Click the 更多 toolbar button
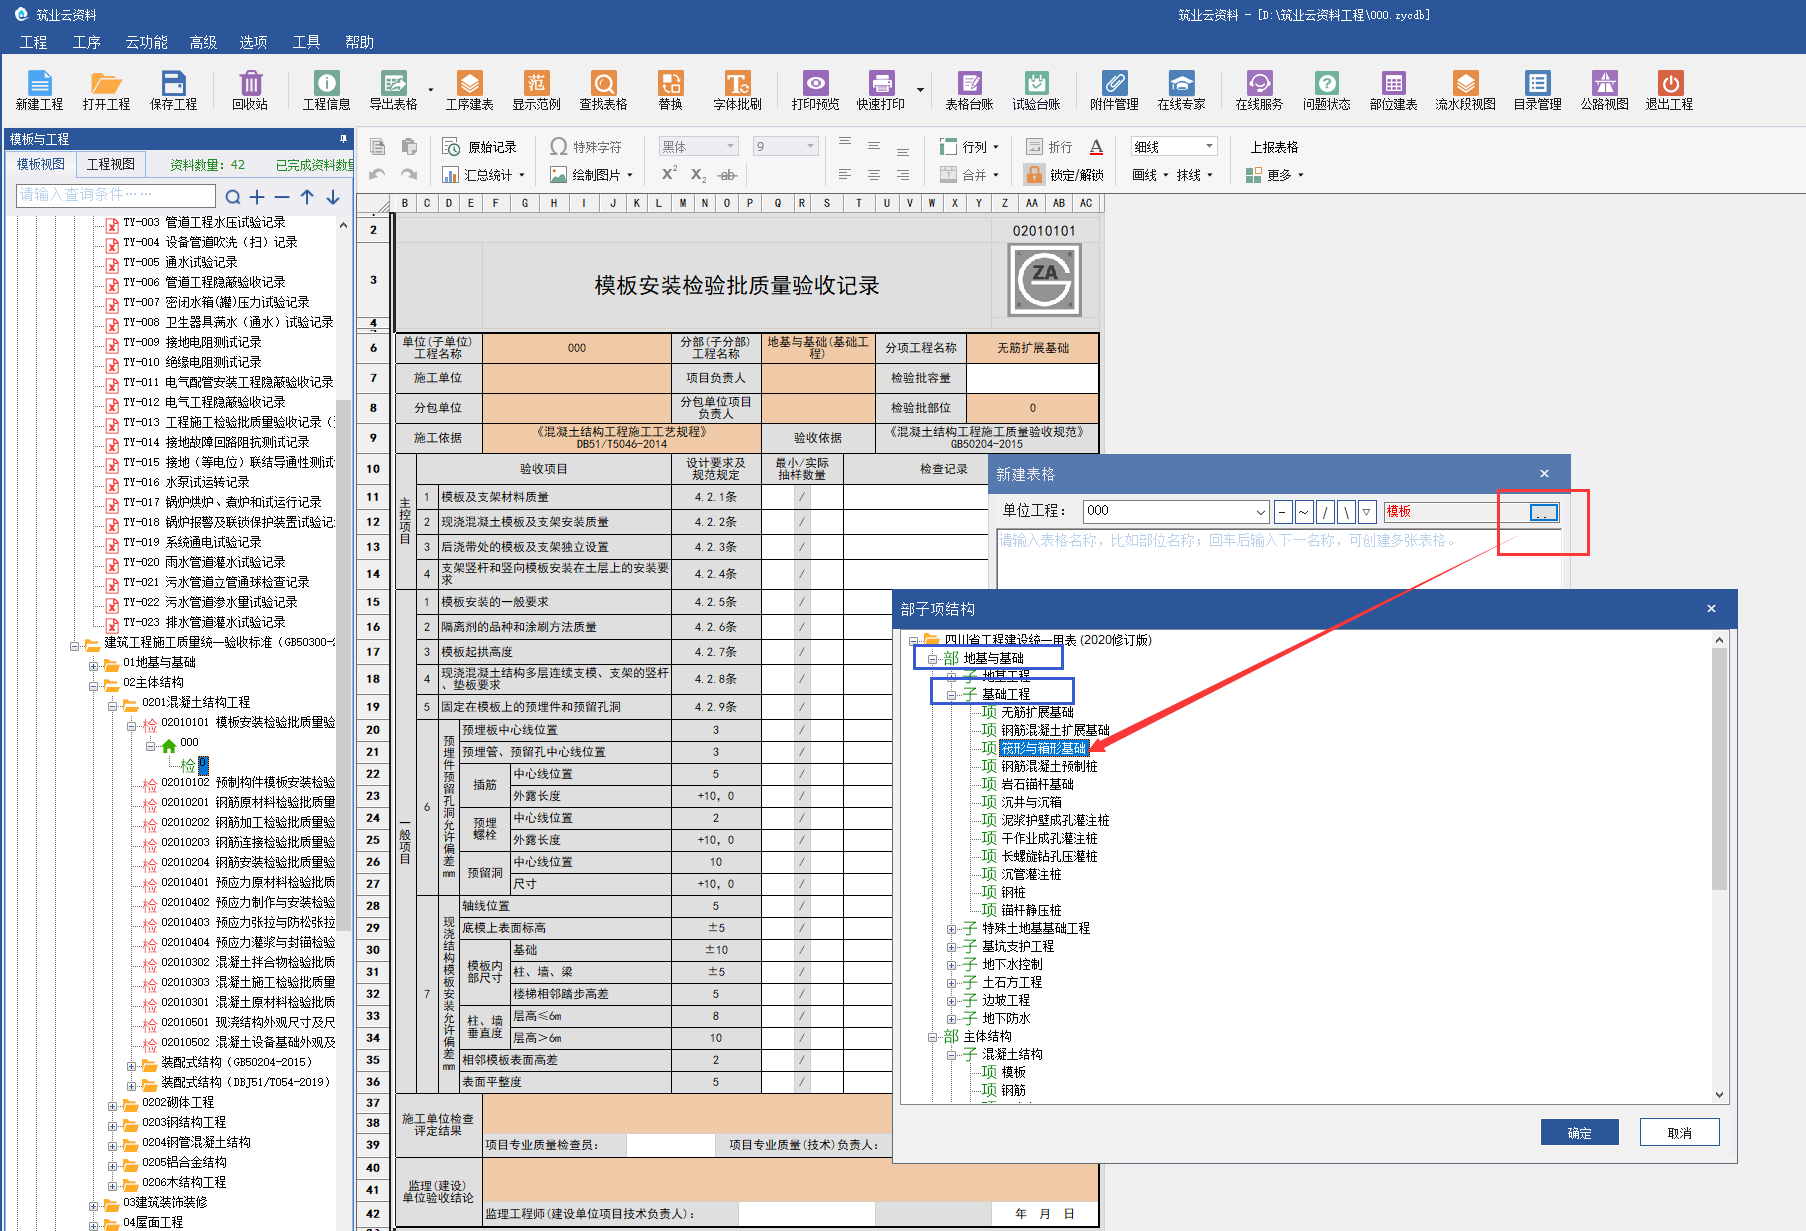 1275,175
